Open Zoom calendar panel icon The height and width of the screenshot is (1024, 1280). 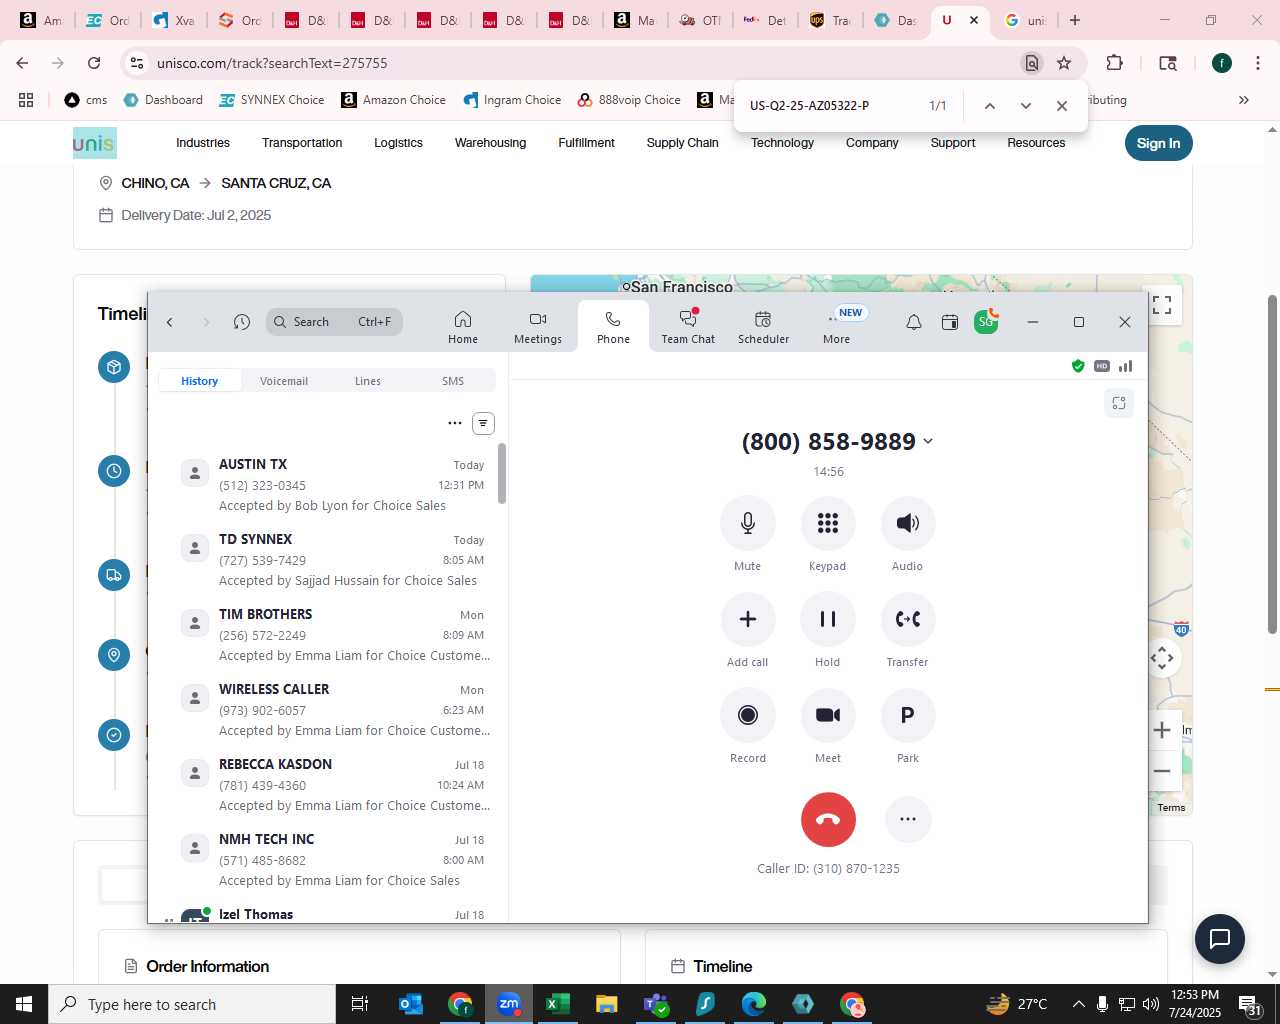[x=950, y=322]
